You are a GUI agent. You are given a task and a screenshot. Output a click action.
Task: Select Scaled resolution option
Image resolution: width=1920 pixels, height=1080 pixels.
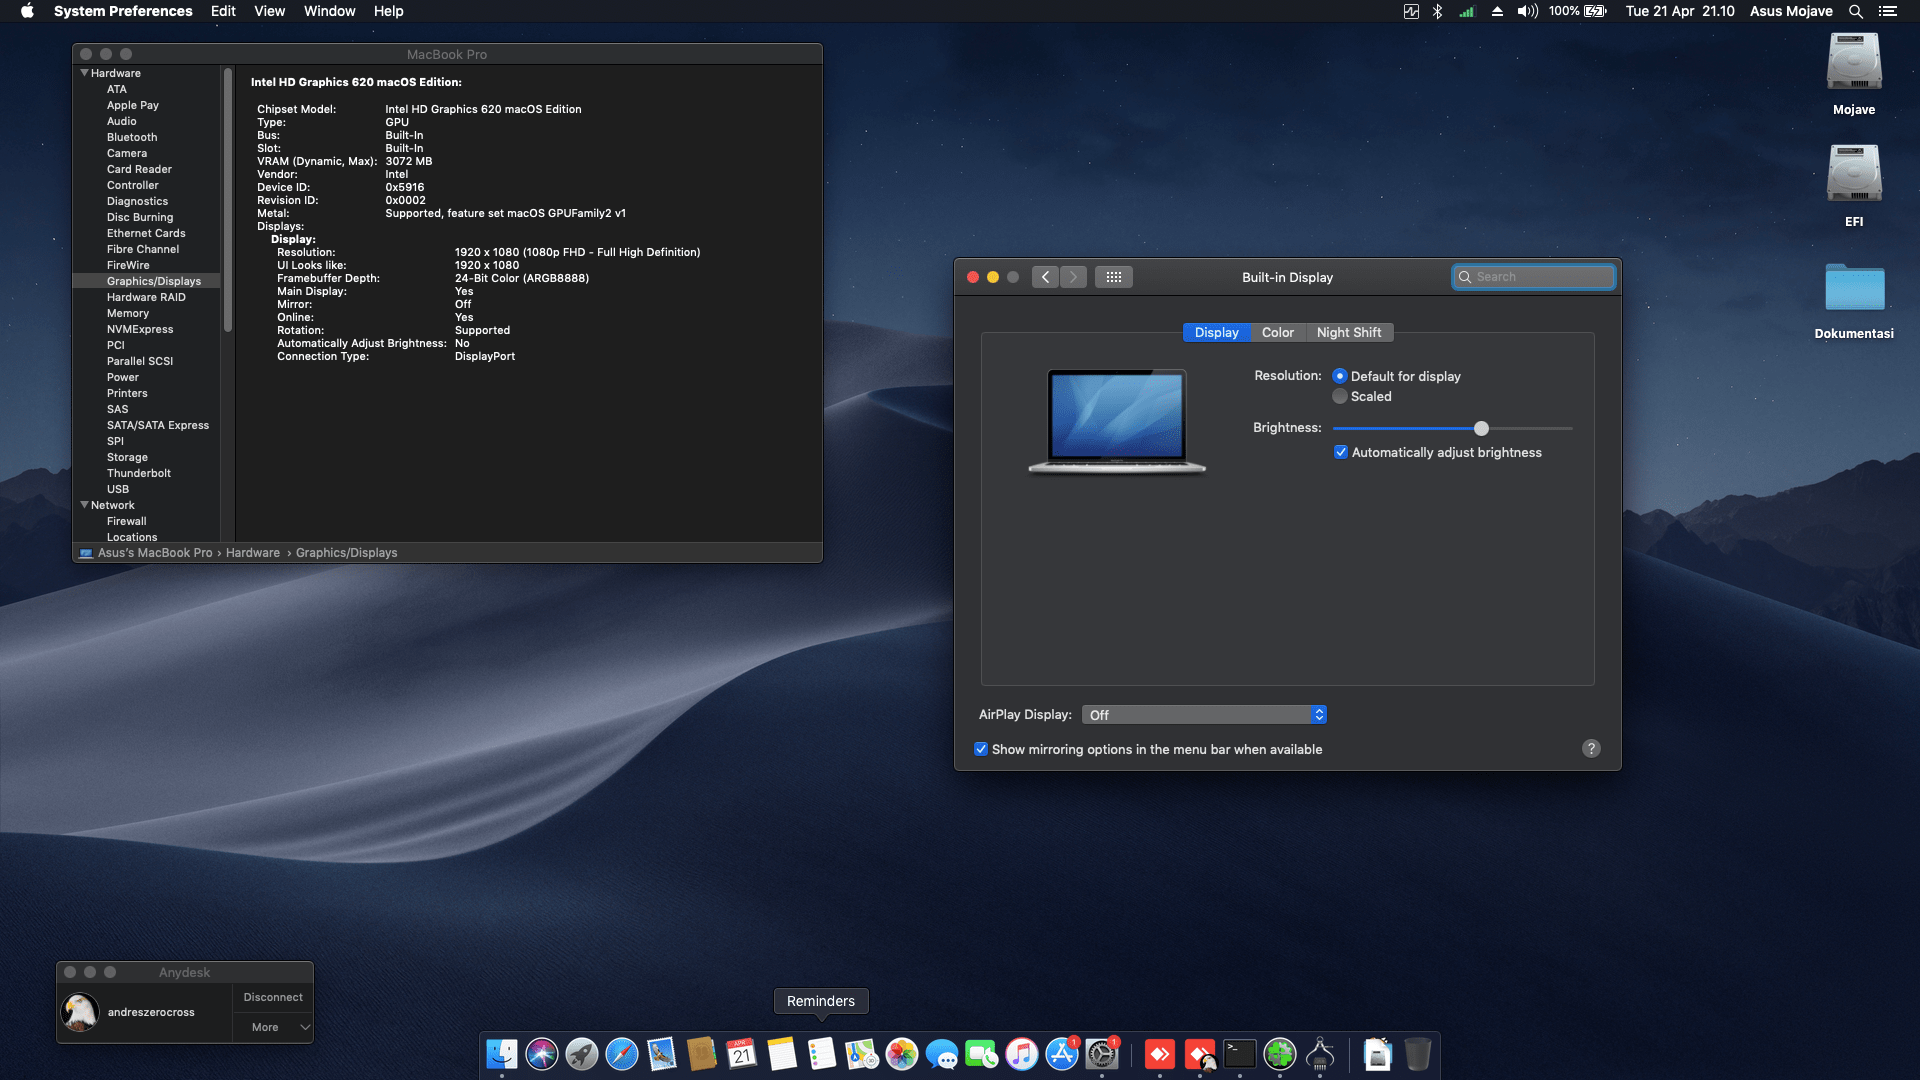tap(1340, 396)
